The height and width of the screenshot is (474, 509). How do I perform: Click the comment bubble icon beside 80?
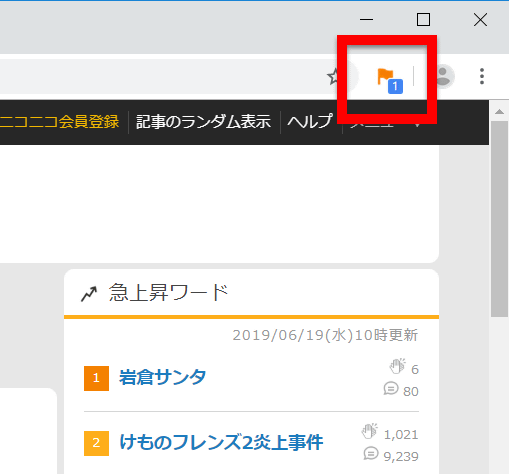[x=391, y=388]
